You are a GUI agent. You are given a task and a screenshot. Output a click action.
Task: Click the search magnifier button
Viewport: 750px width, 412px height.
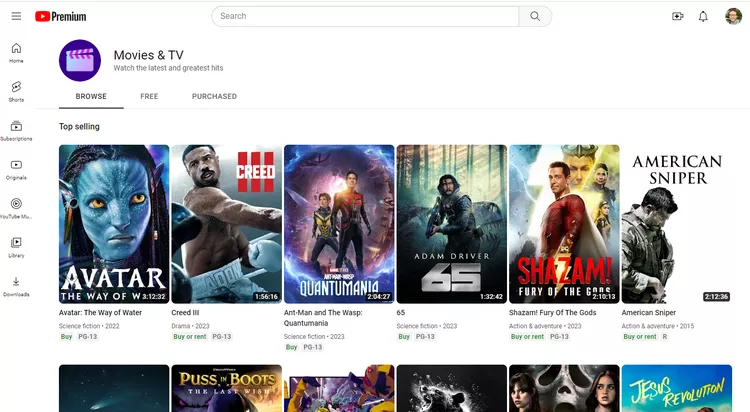click(x=535, y=16)
